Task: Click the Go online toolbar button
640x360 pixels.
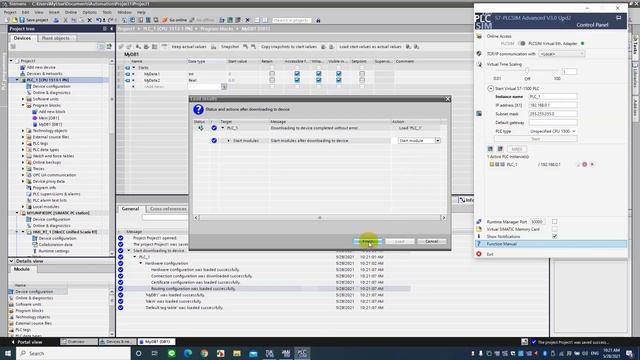Action: pos(174,20)
